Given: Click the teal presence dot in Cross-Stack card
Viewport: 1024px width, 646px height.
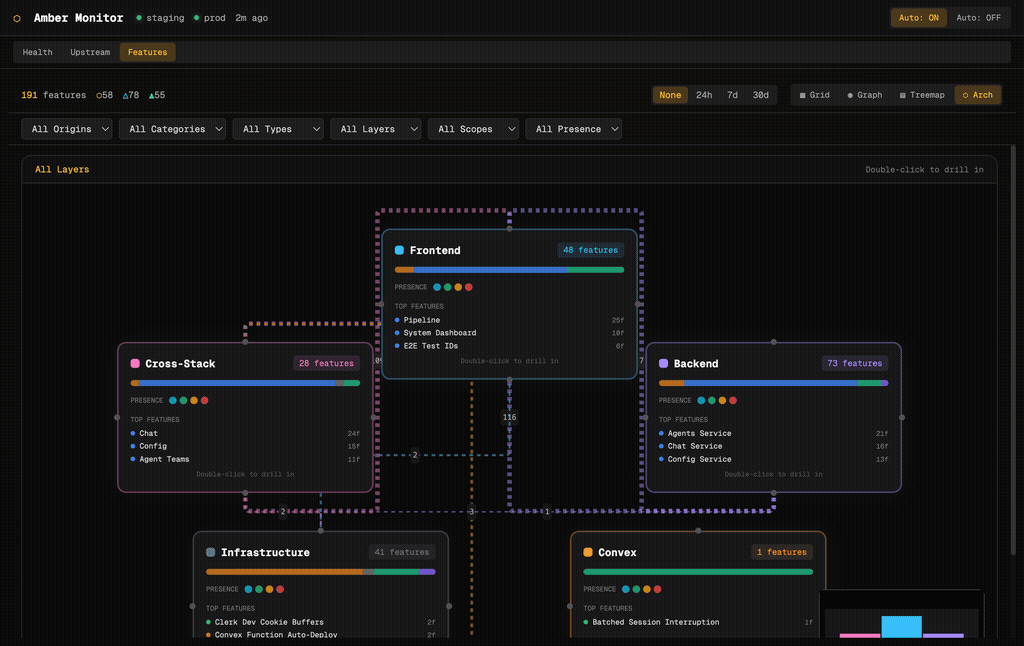Looking at the screenshot, I should [173, 400].
